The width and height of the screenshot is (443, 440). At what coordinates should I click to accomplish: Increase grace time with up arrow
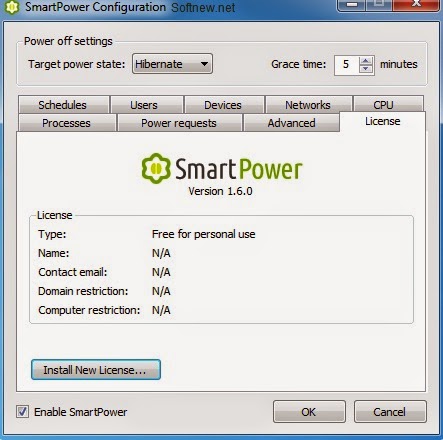pyautogui.click(x=366, y=61)
